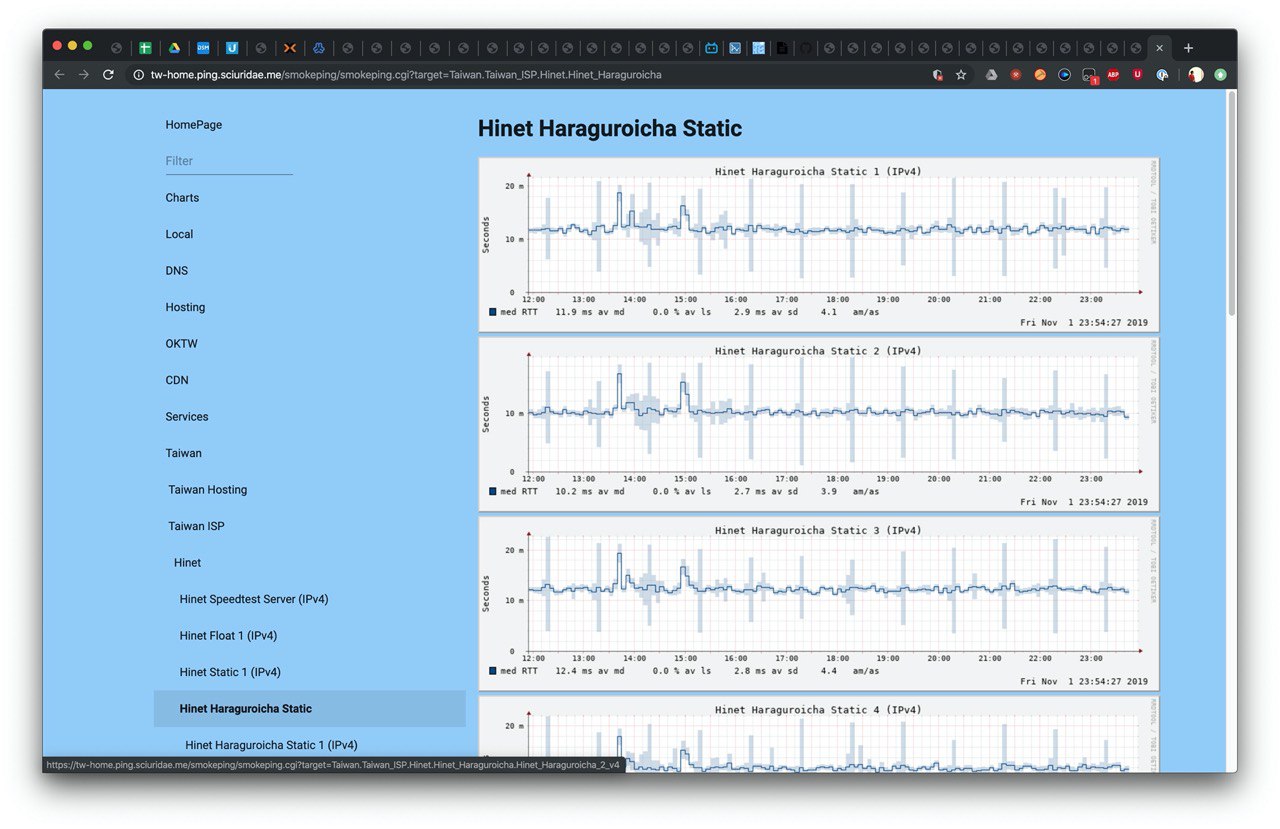Open the user profile avatar in the toolbar
The image size is (1280, 829).
click(x=1195, y=74)
